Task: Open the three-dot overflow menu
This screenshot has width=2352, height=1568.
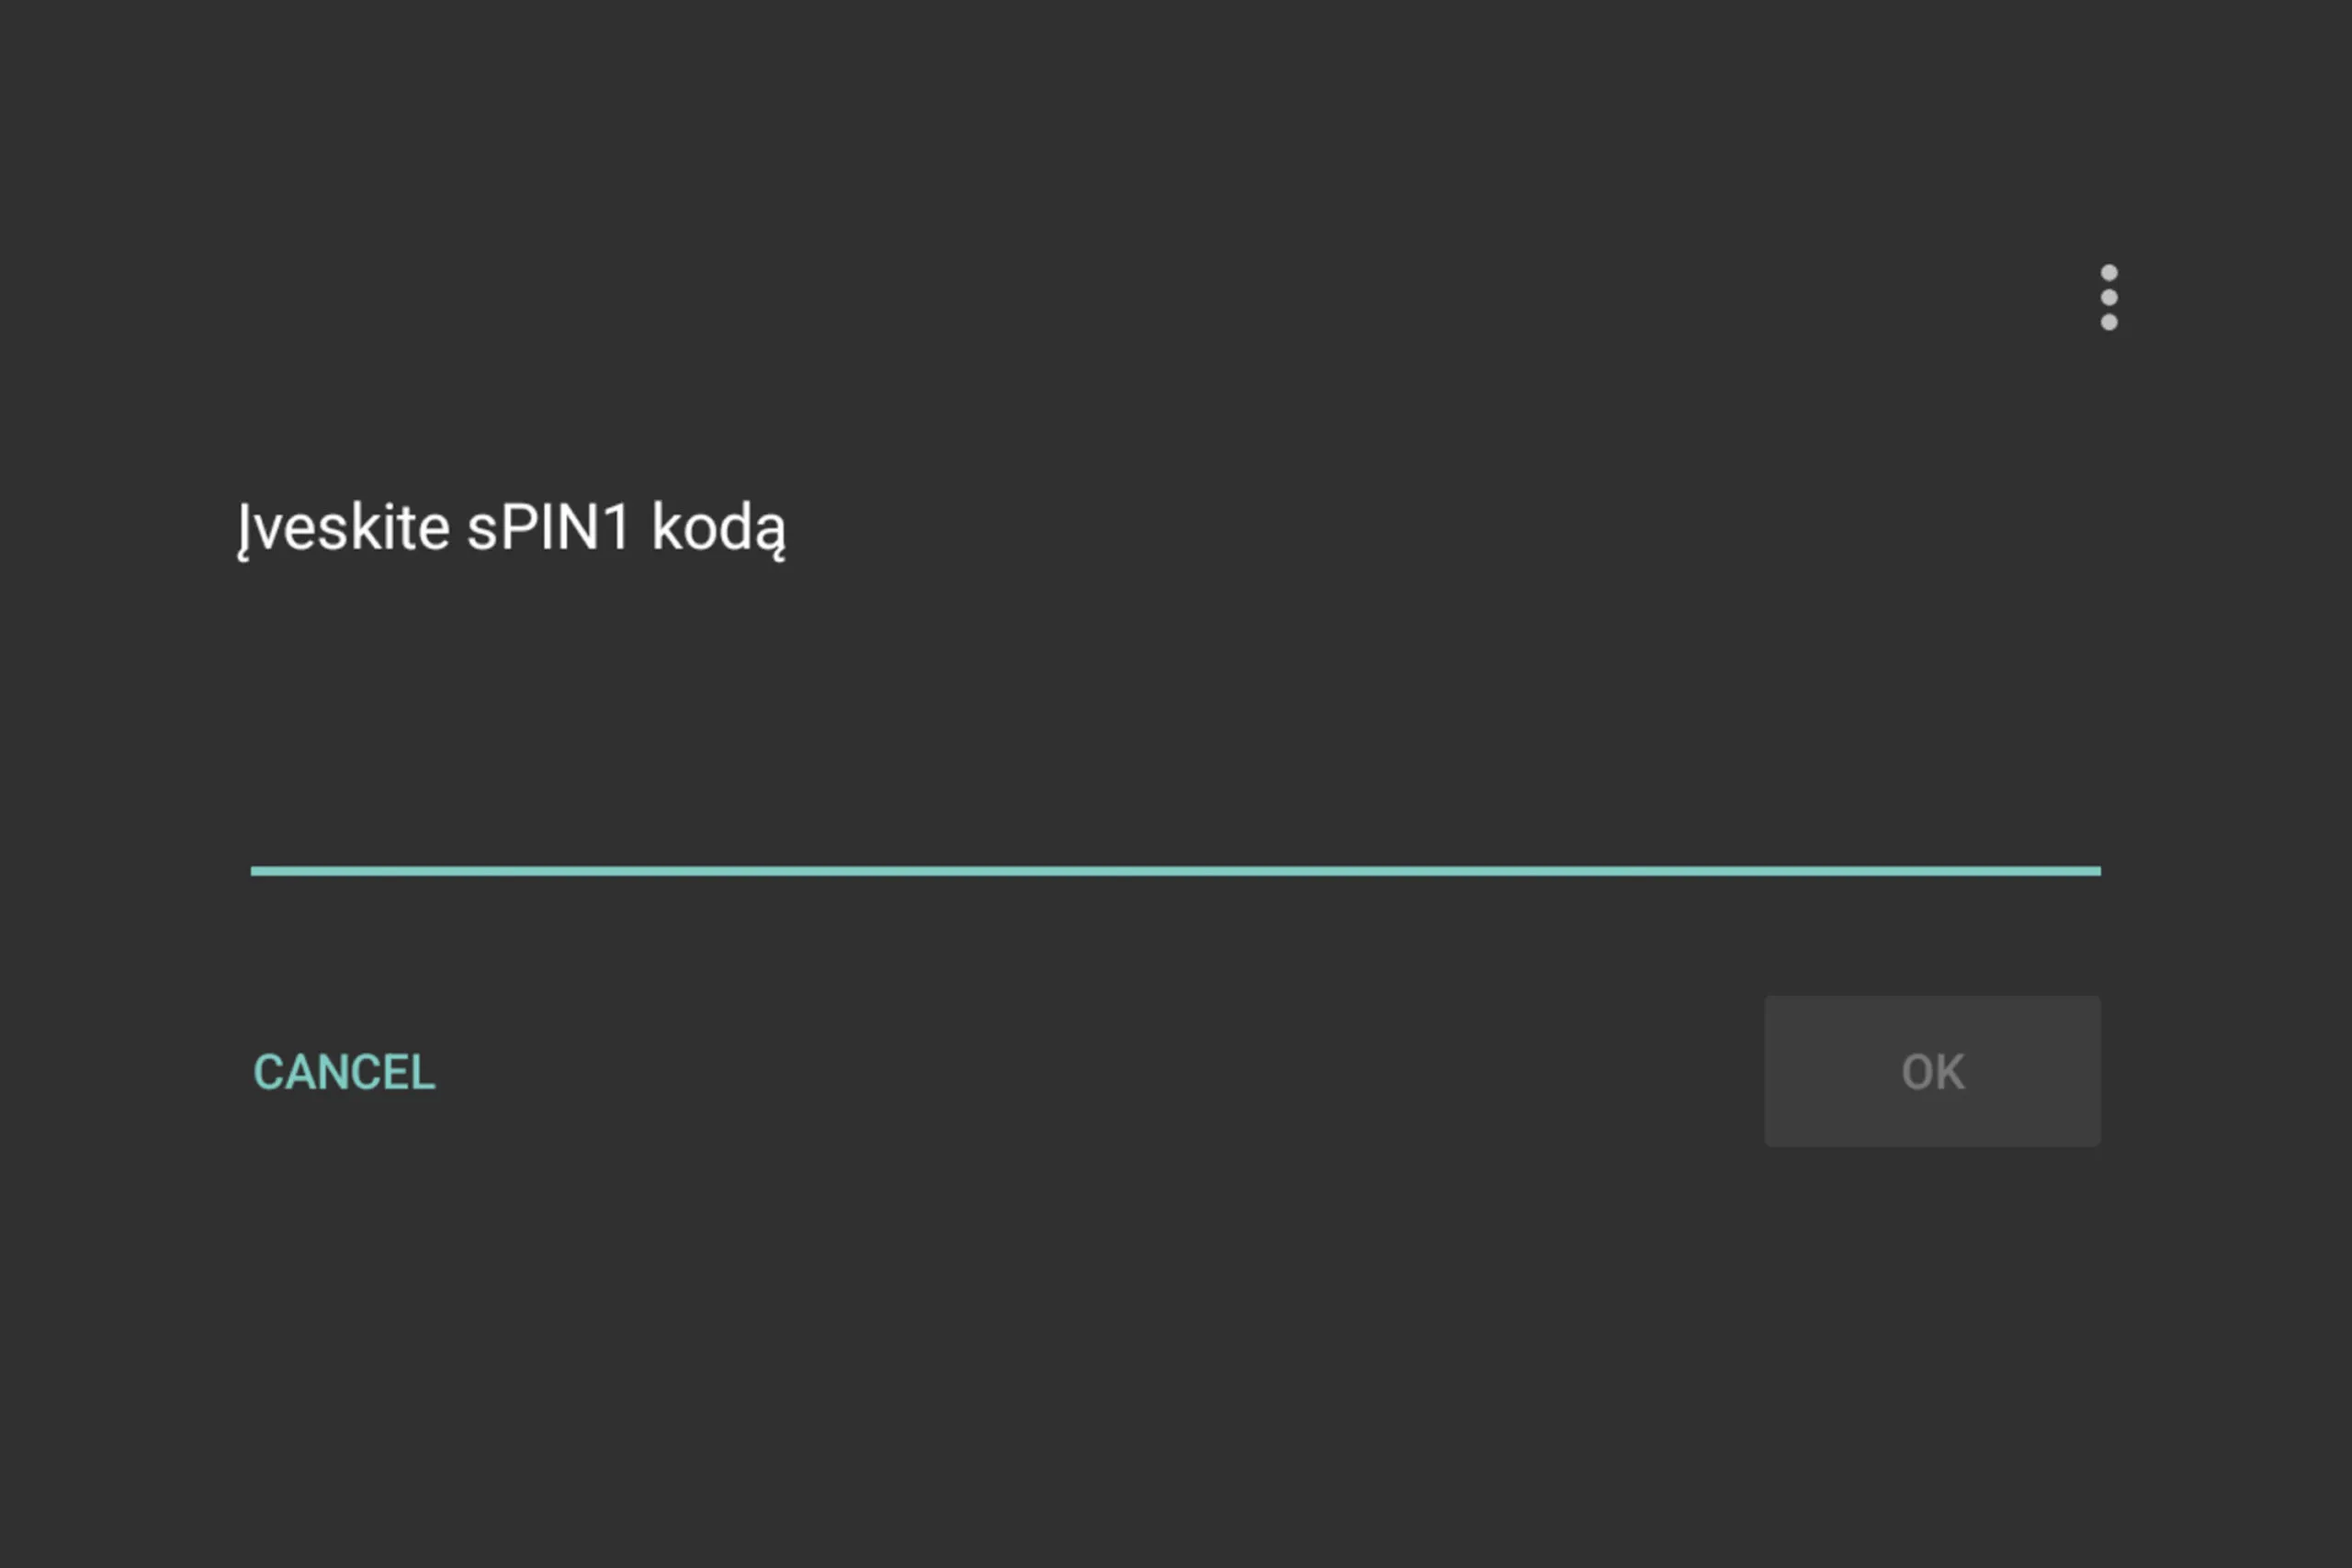Action: tap(2109, 297)
